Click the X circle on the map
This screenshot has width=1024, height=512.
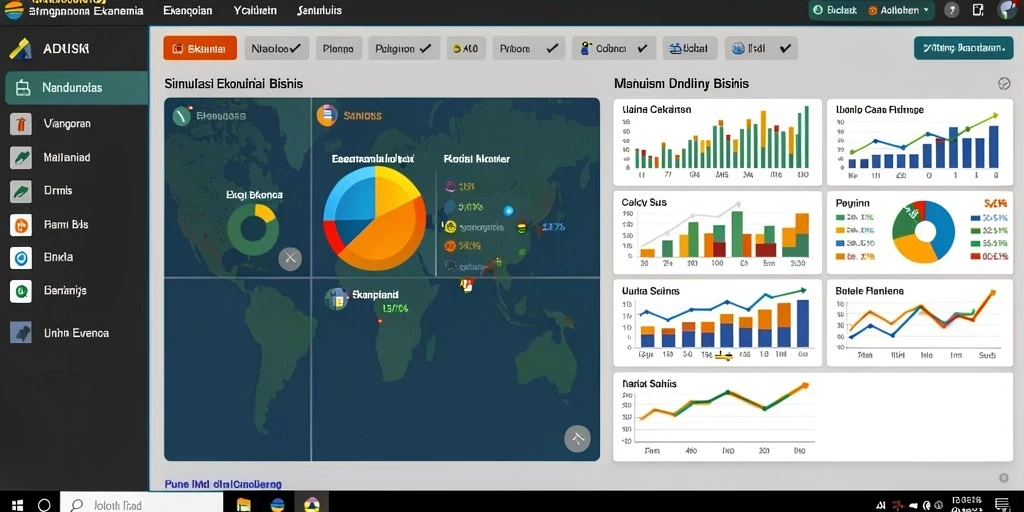290,259
